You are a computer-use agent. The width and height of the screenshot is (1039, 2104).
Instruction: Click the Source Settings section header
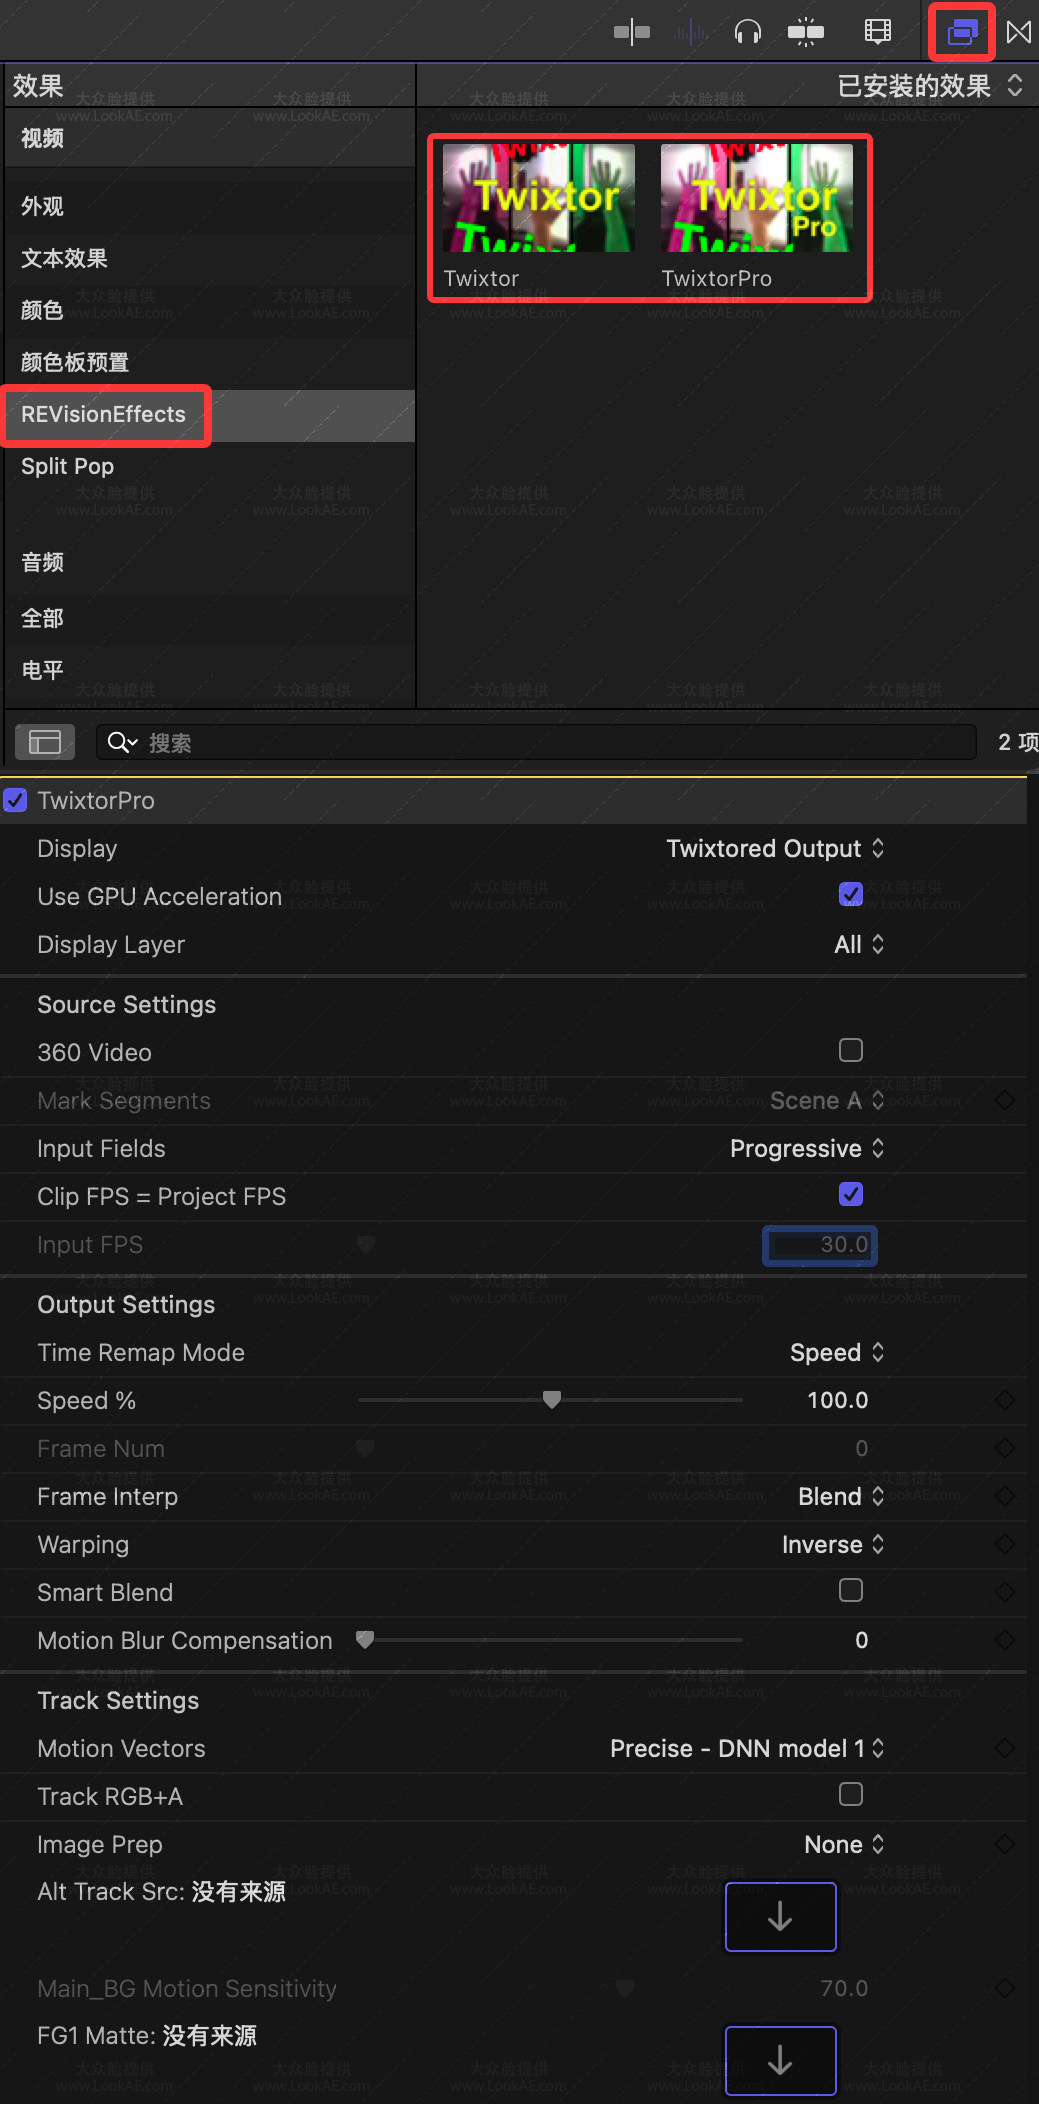pyautogui.click(x=127, y=1004)
